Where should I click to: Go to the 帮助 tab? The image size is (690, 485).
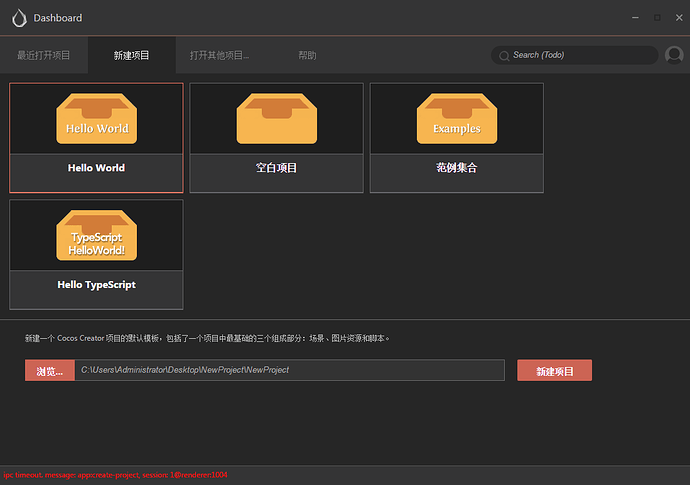[307, 55]
